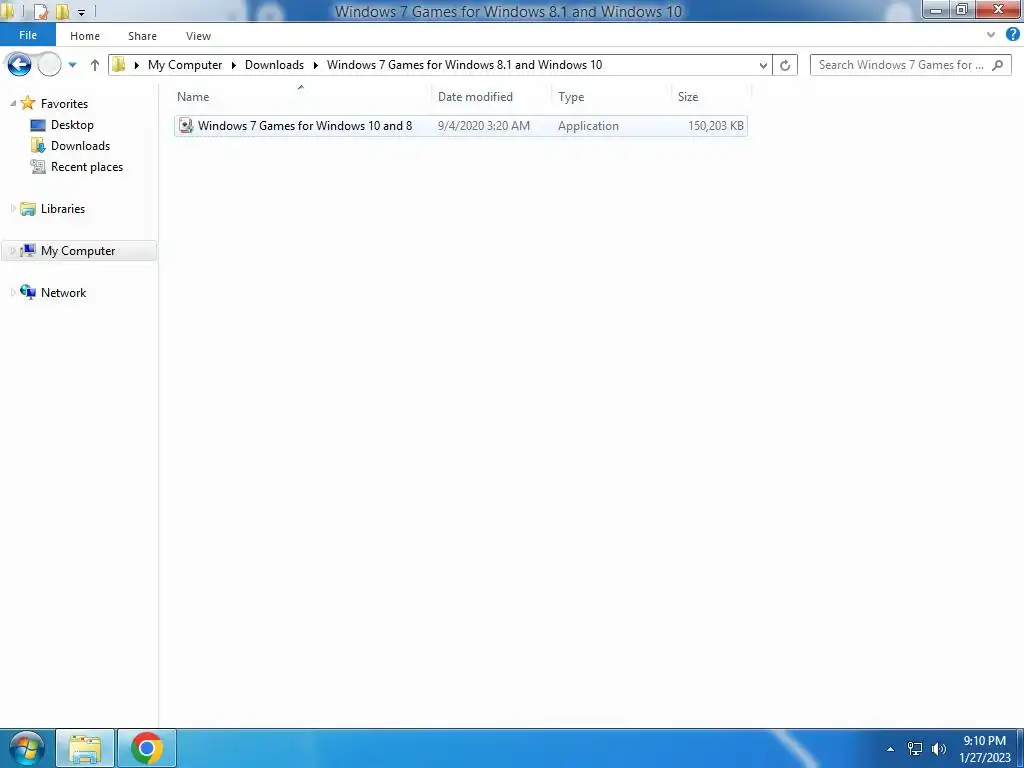Minimize the Explorer window

pyautogui.click(x=936, y=10)
